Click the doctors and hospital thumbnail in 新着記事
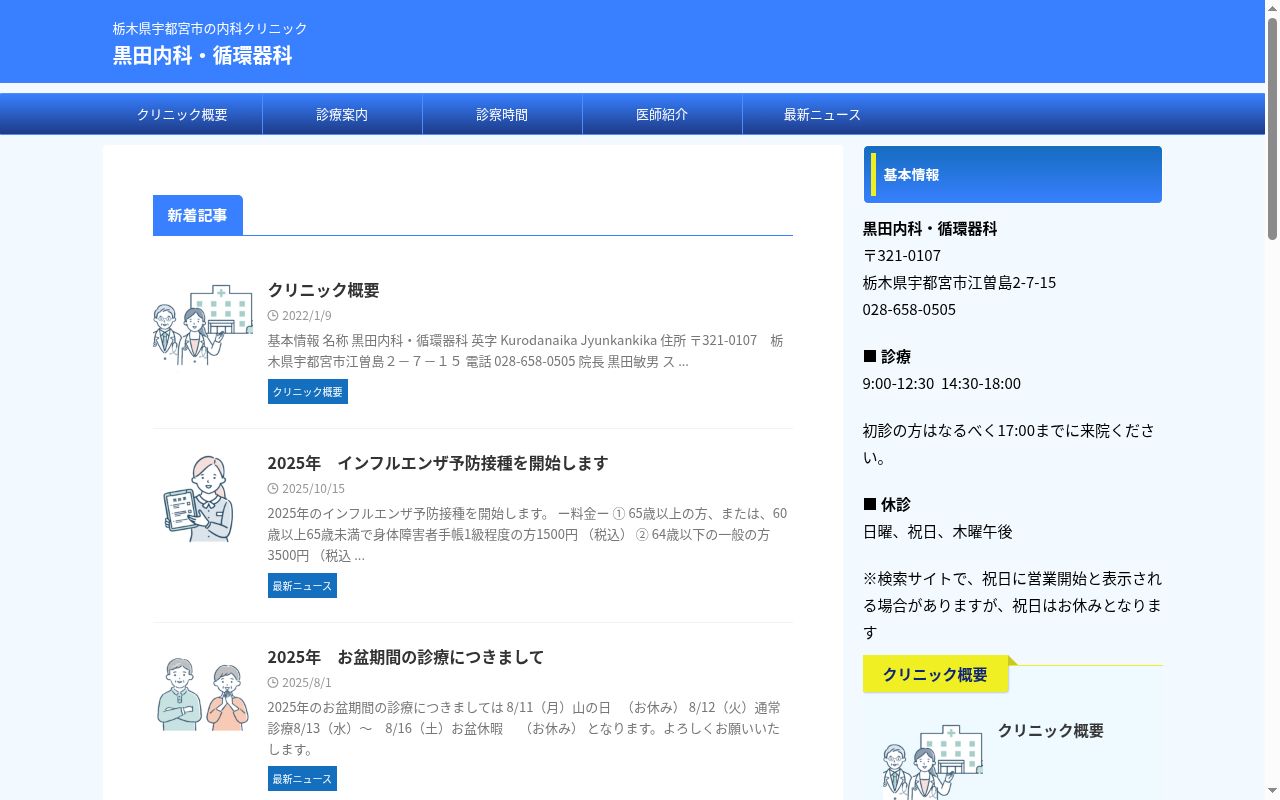Image resolution: width=1280 pixels, height=800 pixels. tap(203, 325)
